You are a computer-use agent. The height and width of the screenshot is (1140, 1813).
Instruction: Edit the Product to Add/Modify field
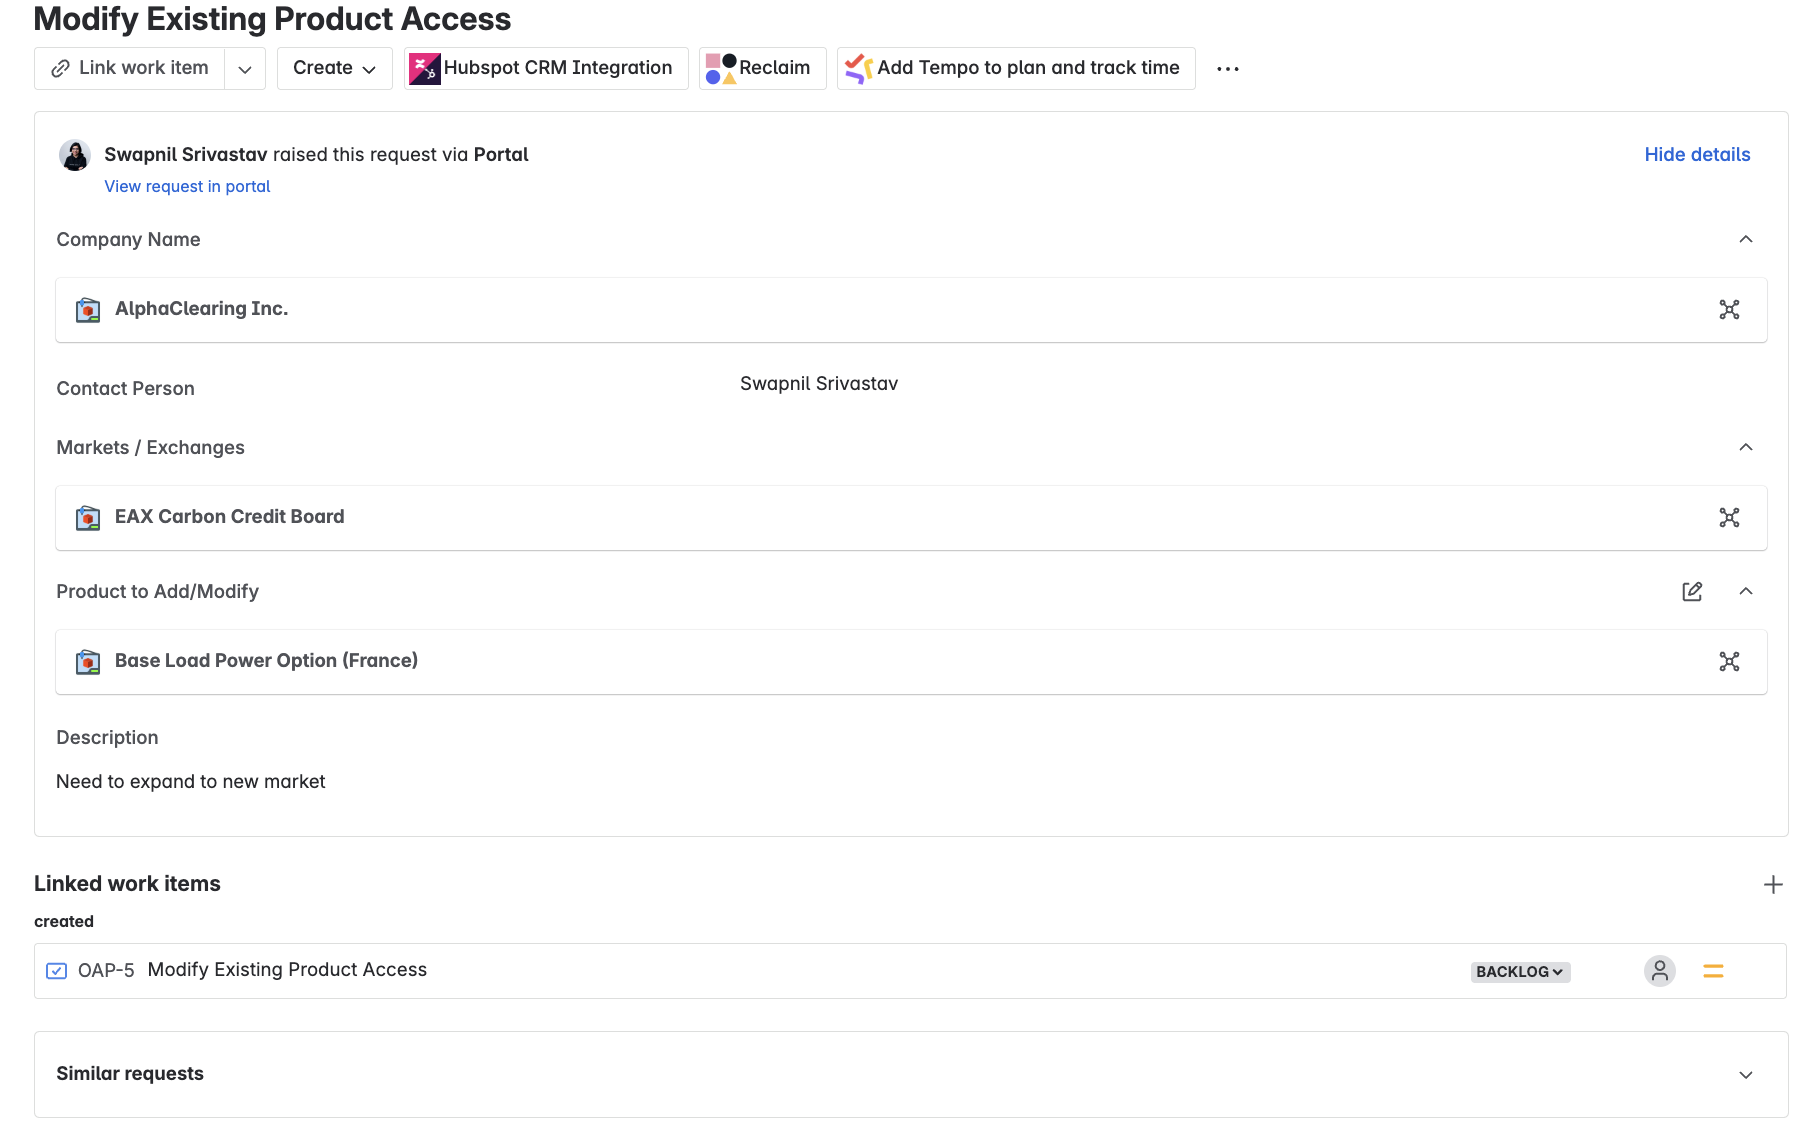[1692, 592]
